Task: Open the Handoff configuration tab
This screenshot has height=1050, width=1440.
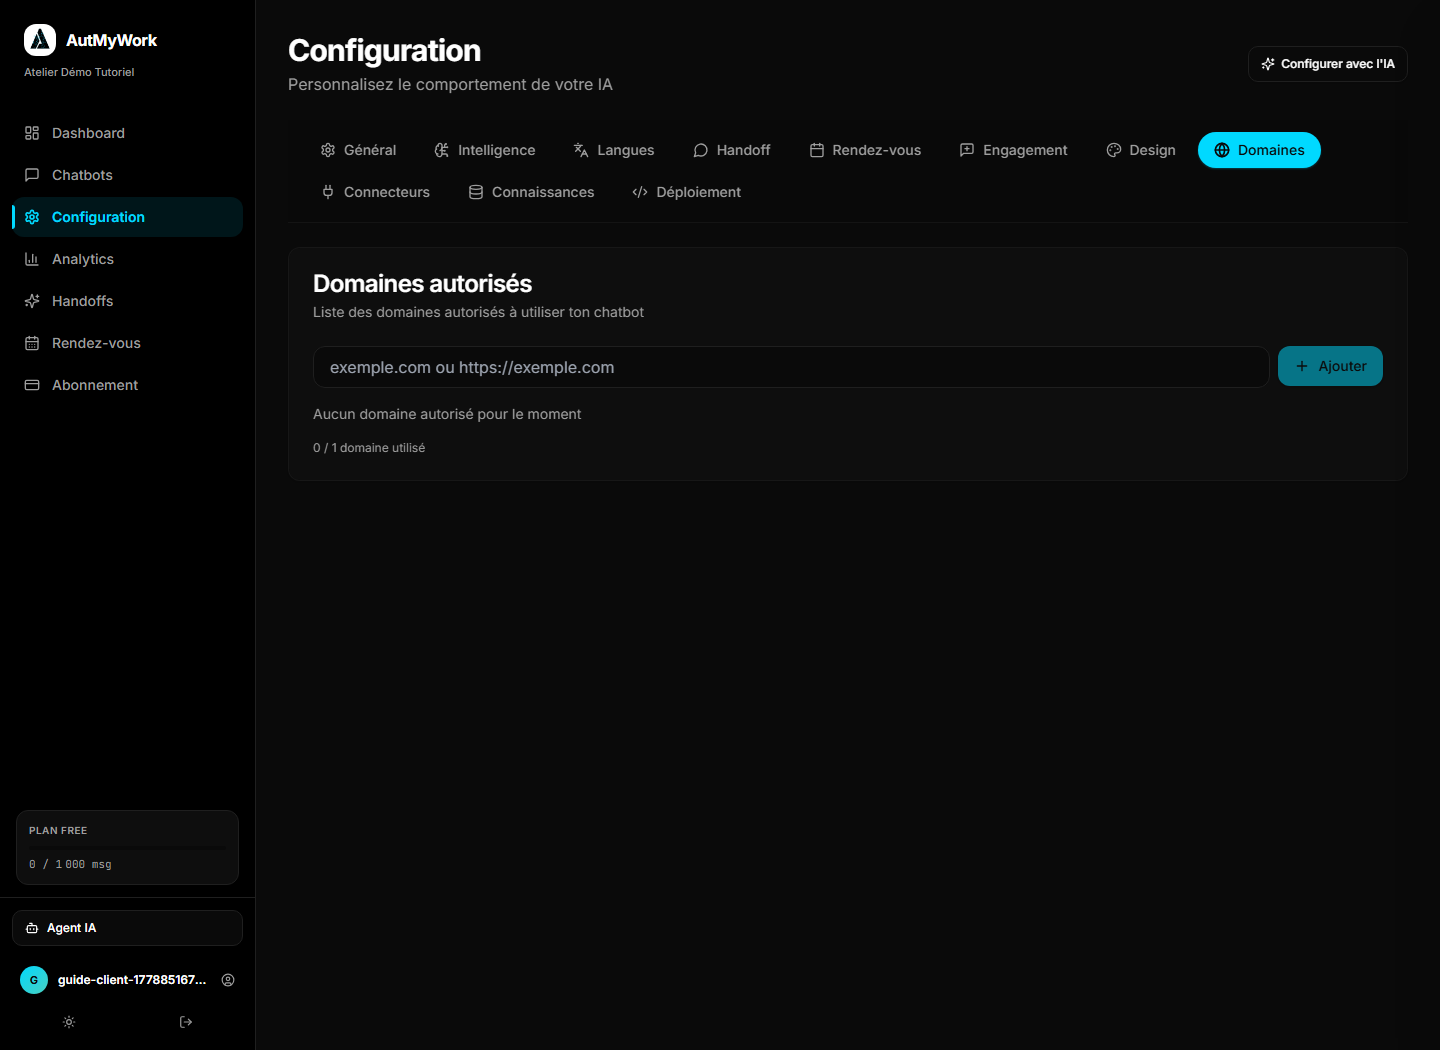Action: (732, 150)
